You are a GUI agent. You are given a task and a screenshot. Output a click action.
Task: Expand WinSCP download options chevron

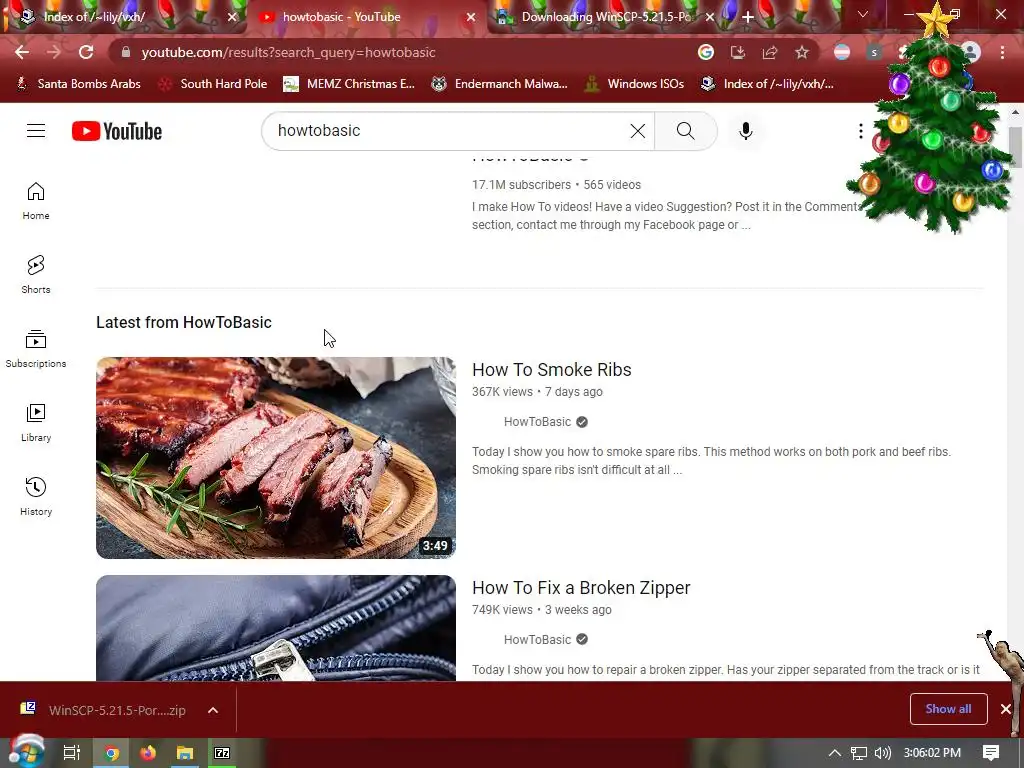coord(213,710)
